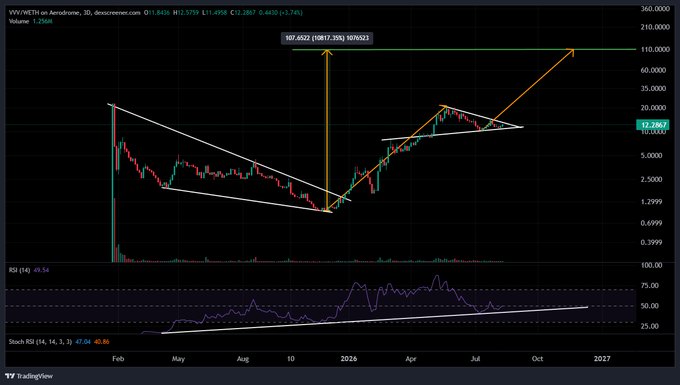Click the Stoch RSI value 47.04

[x=83, y=342]
